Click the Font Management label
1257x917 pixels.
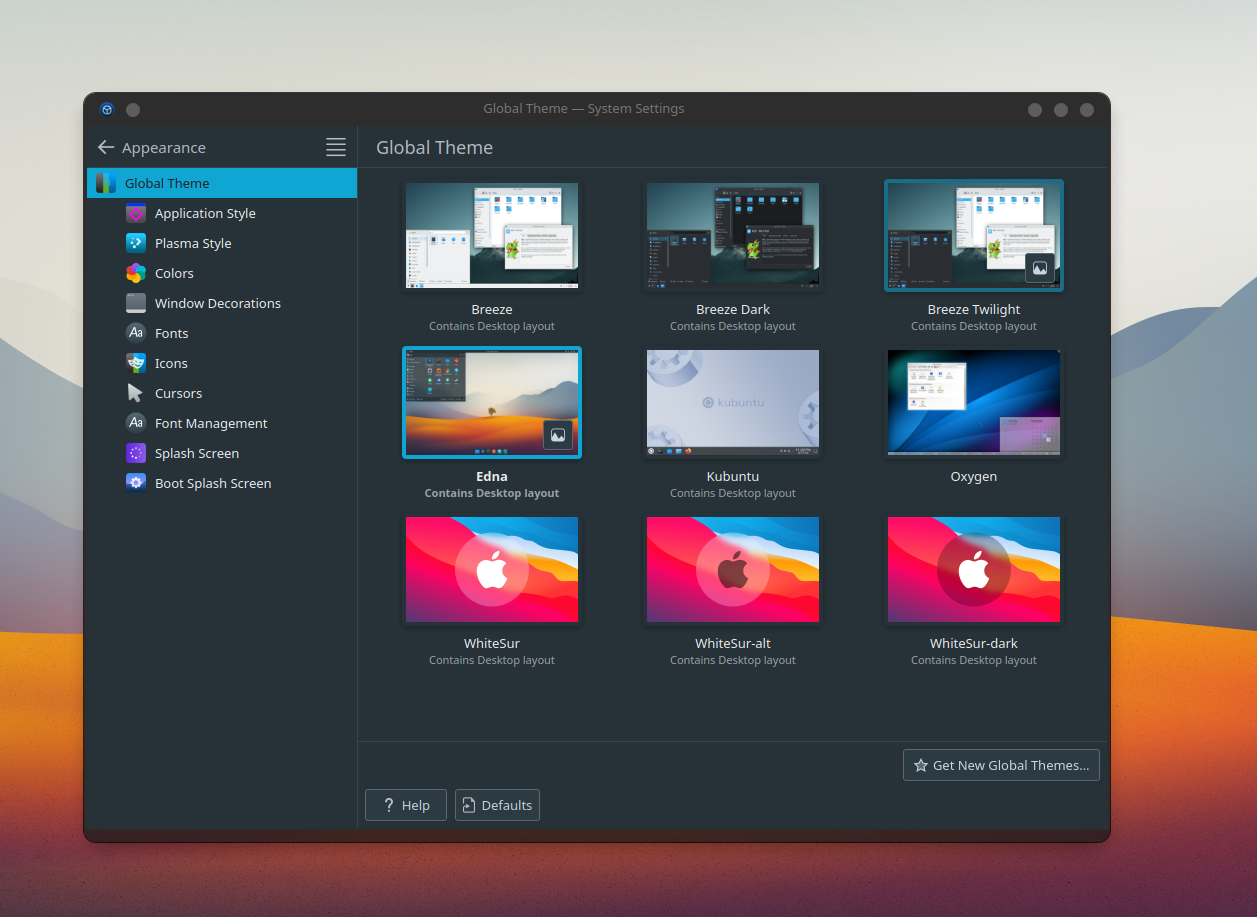point(211,423)
